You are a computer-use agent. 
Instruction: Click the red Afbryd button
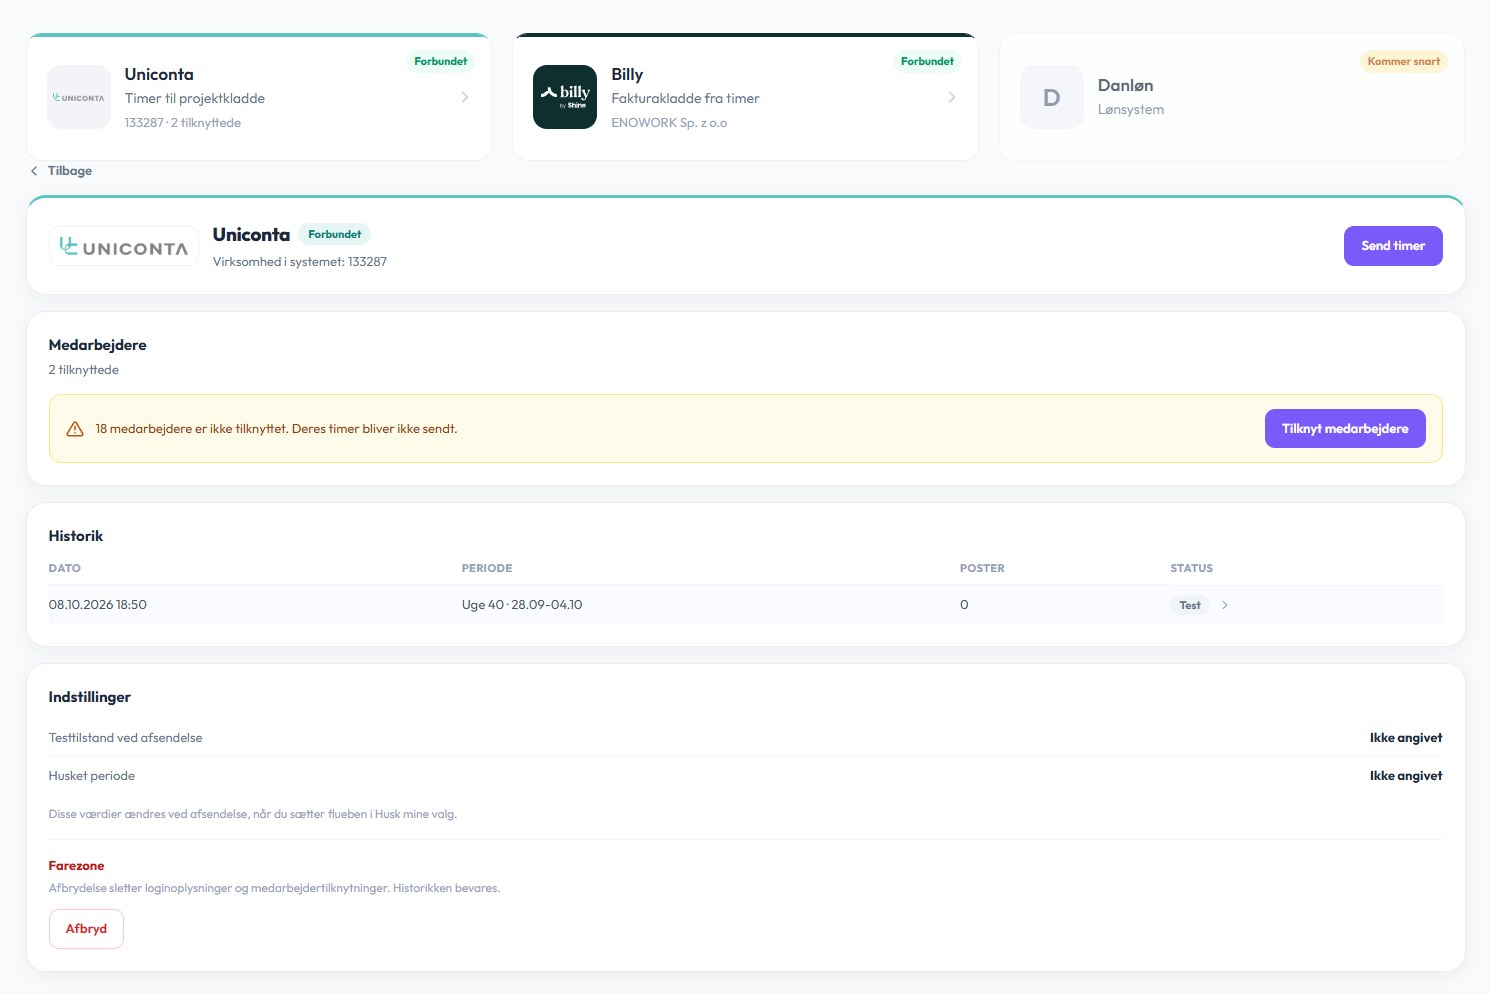coord(86,929)
